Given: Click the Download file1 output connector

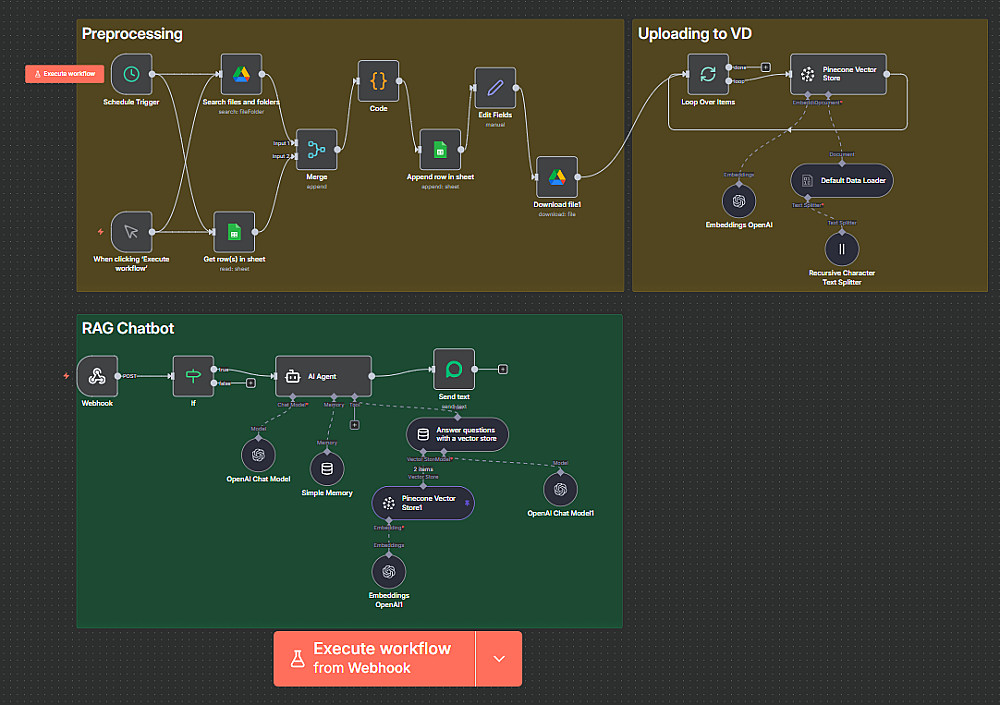Looking at the screenshot, I should point(577,177).
